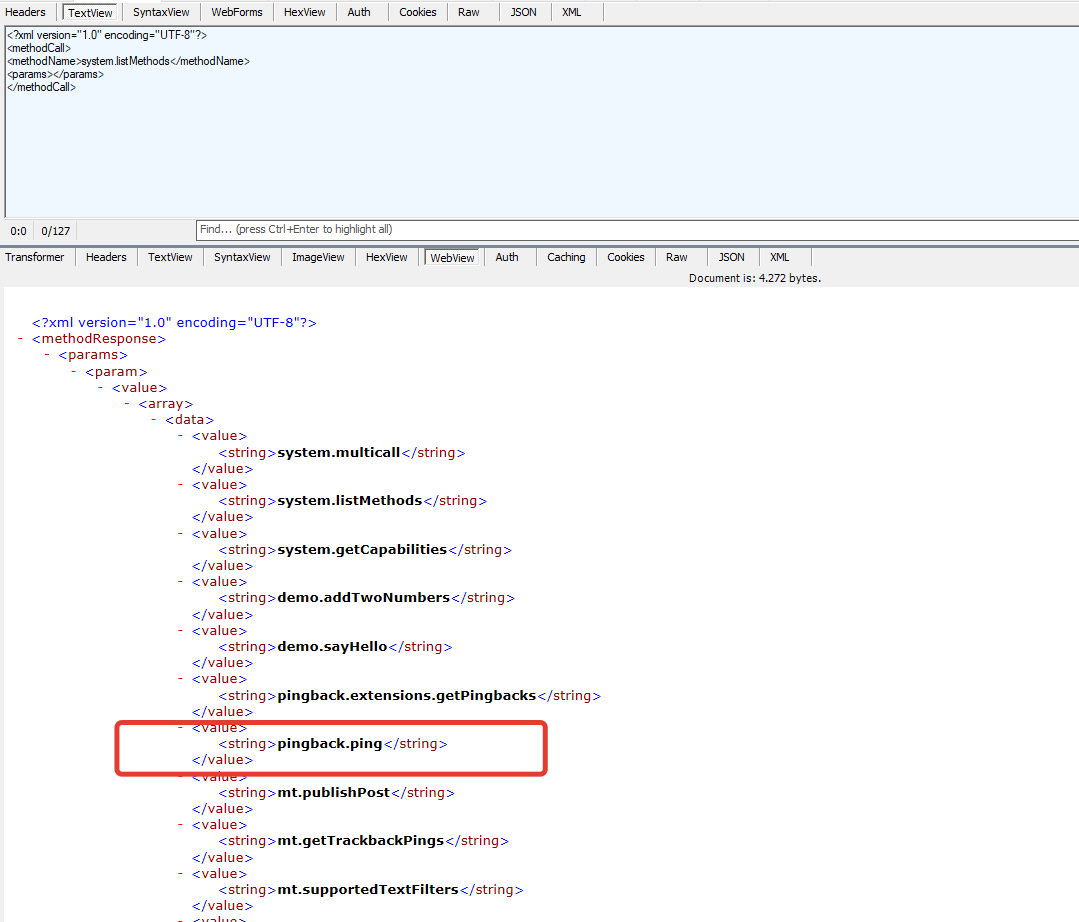Collapse the data XML node
This screenshot has width=1079, height=922.
[x=155, y=420]
